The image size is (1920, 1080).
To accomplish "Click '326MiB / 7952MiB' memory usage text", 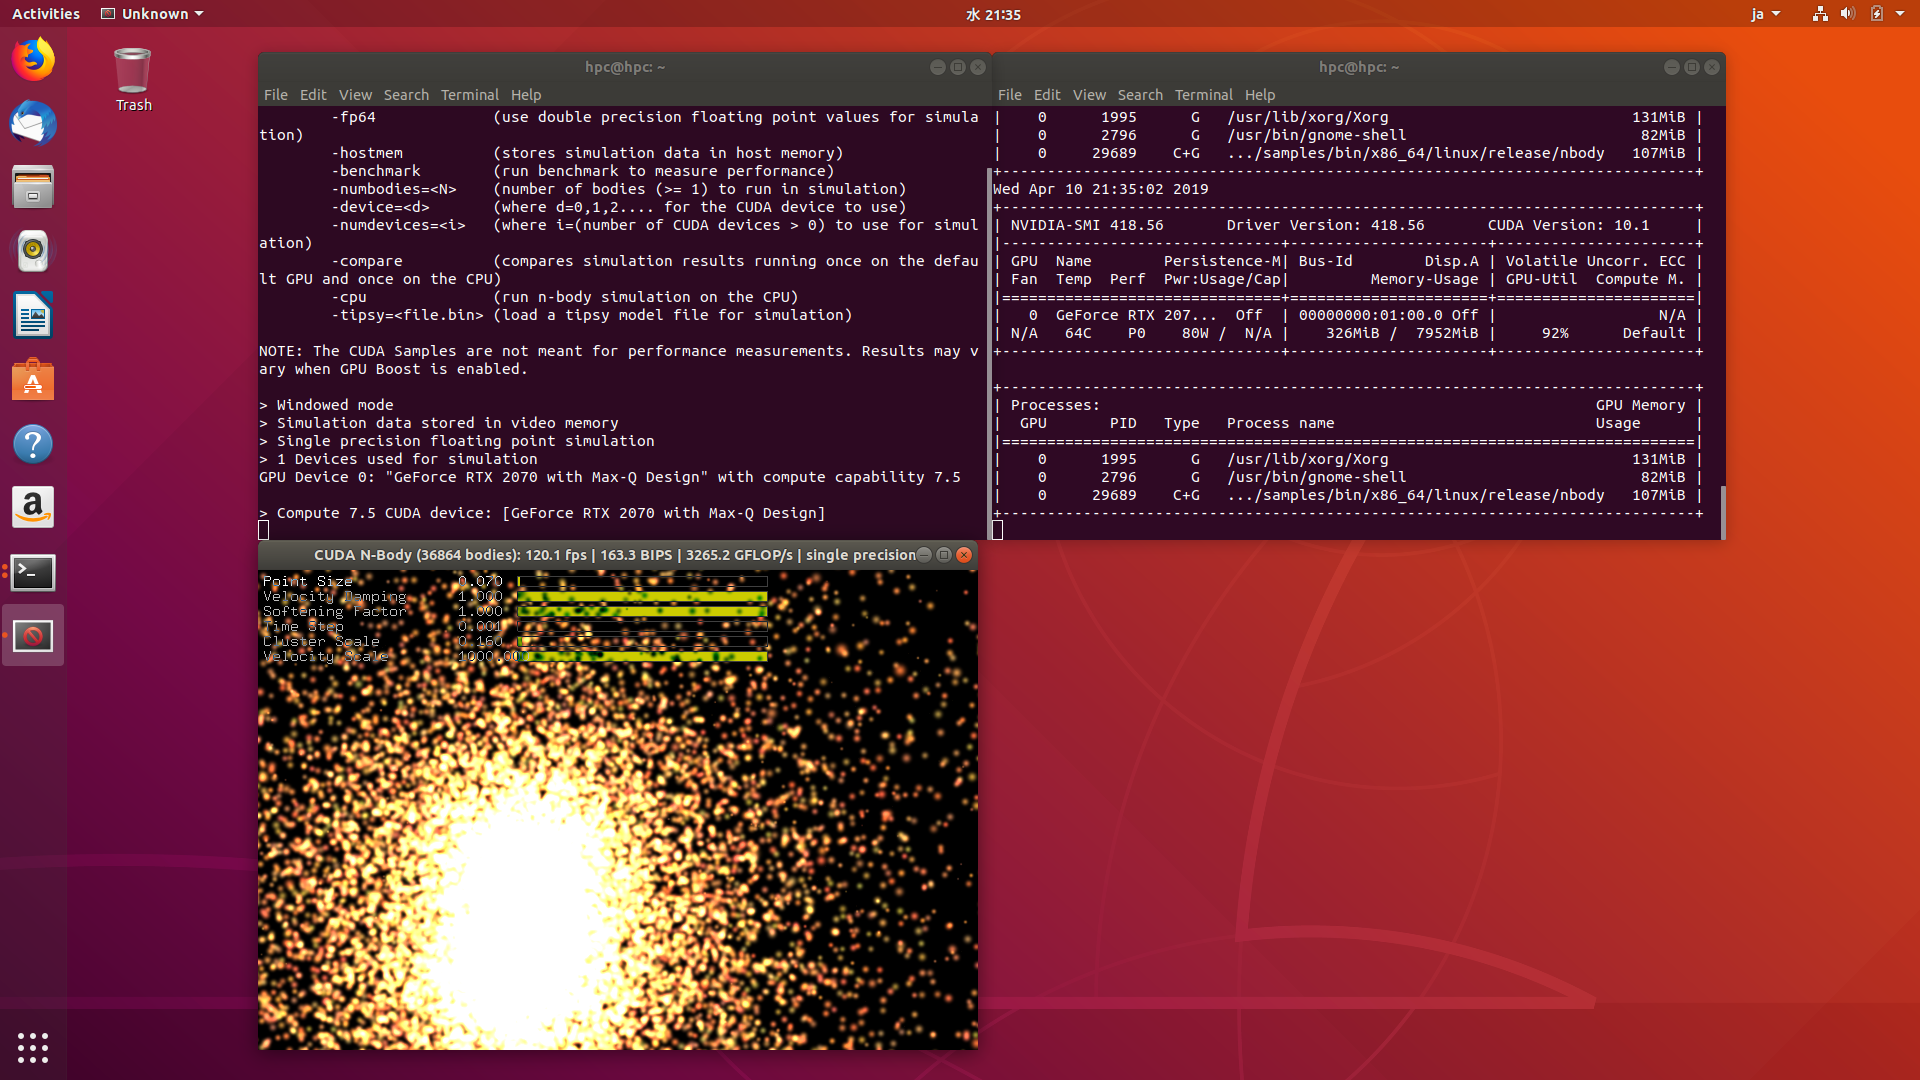I will (1402, 333).
